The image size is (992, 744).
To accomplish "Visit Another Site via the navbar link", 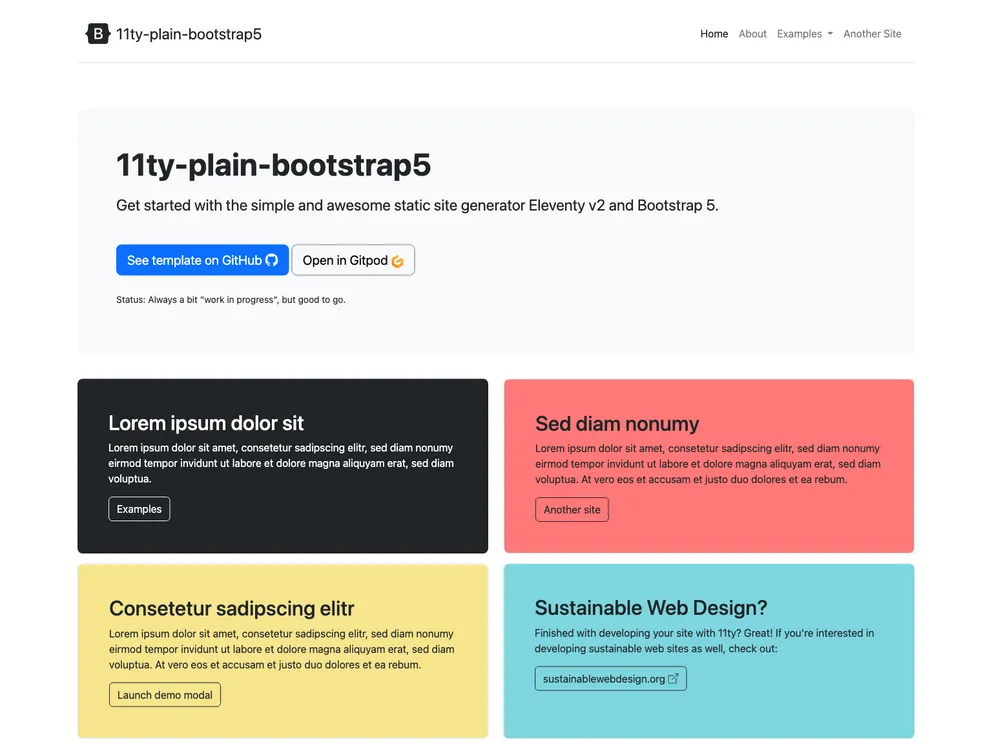I will [871, 33].
